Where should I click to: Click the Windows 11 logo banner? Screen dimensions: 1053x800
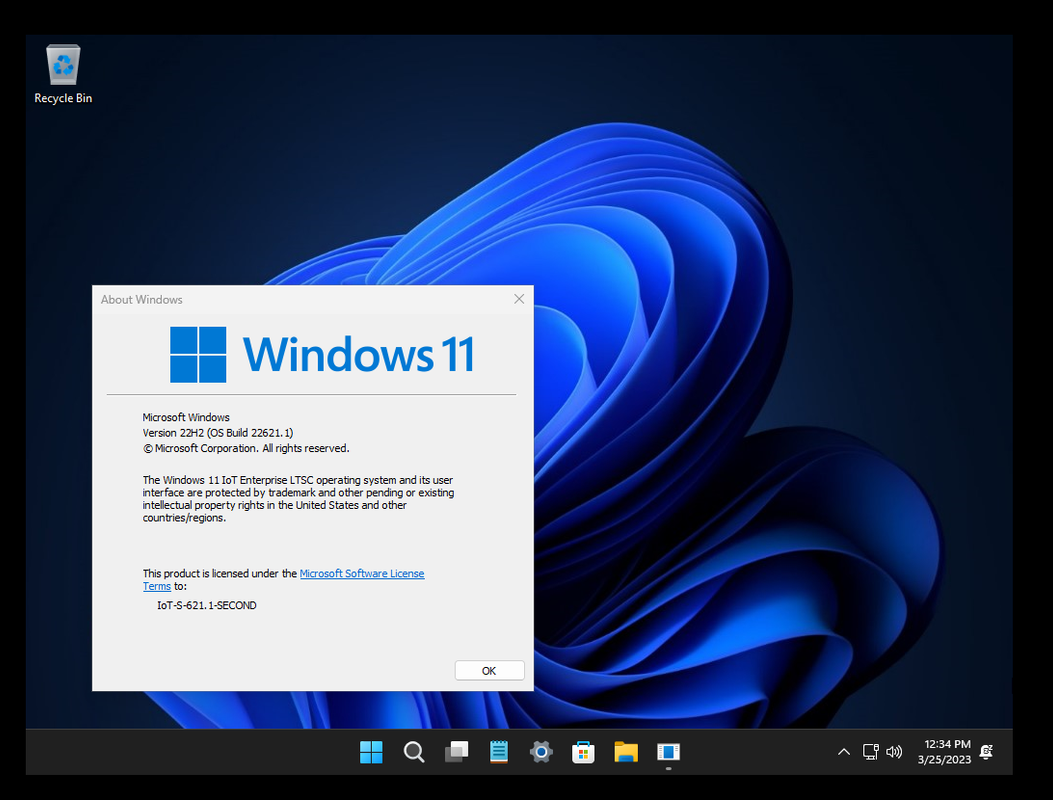click(x=322, y=354)
